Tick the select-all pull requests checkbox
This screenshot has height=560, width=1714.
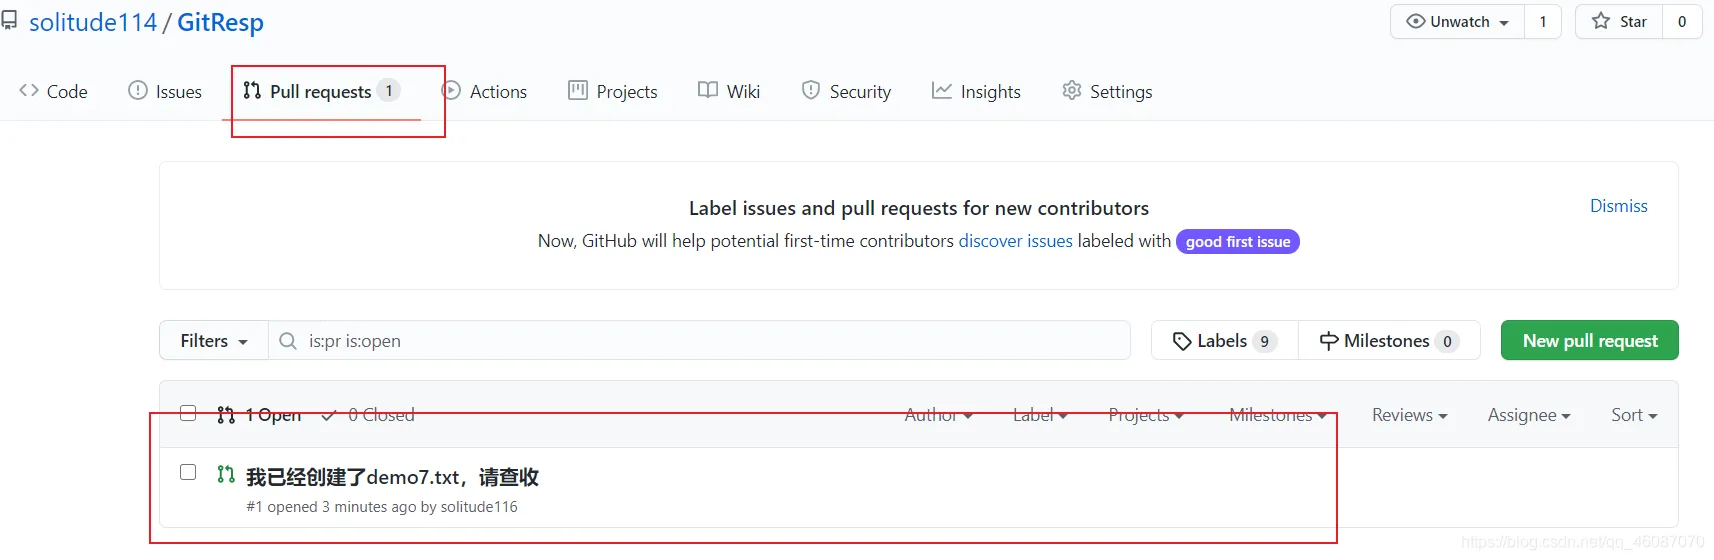(x=188, y=413)
